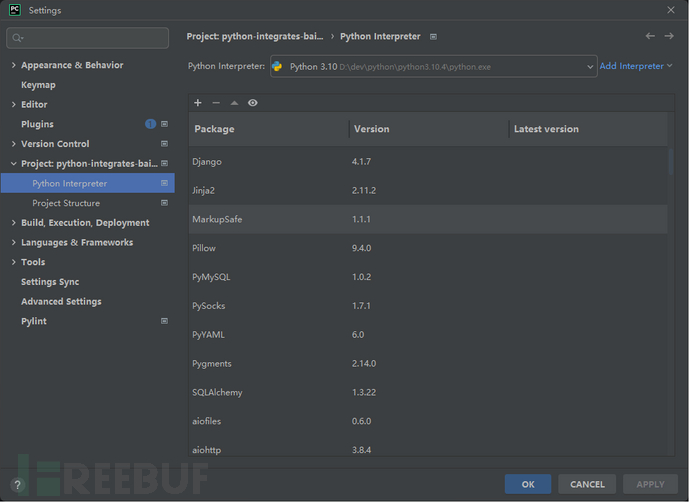Collapse the Project python-integrates-bai section

[x=14, y=164]
